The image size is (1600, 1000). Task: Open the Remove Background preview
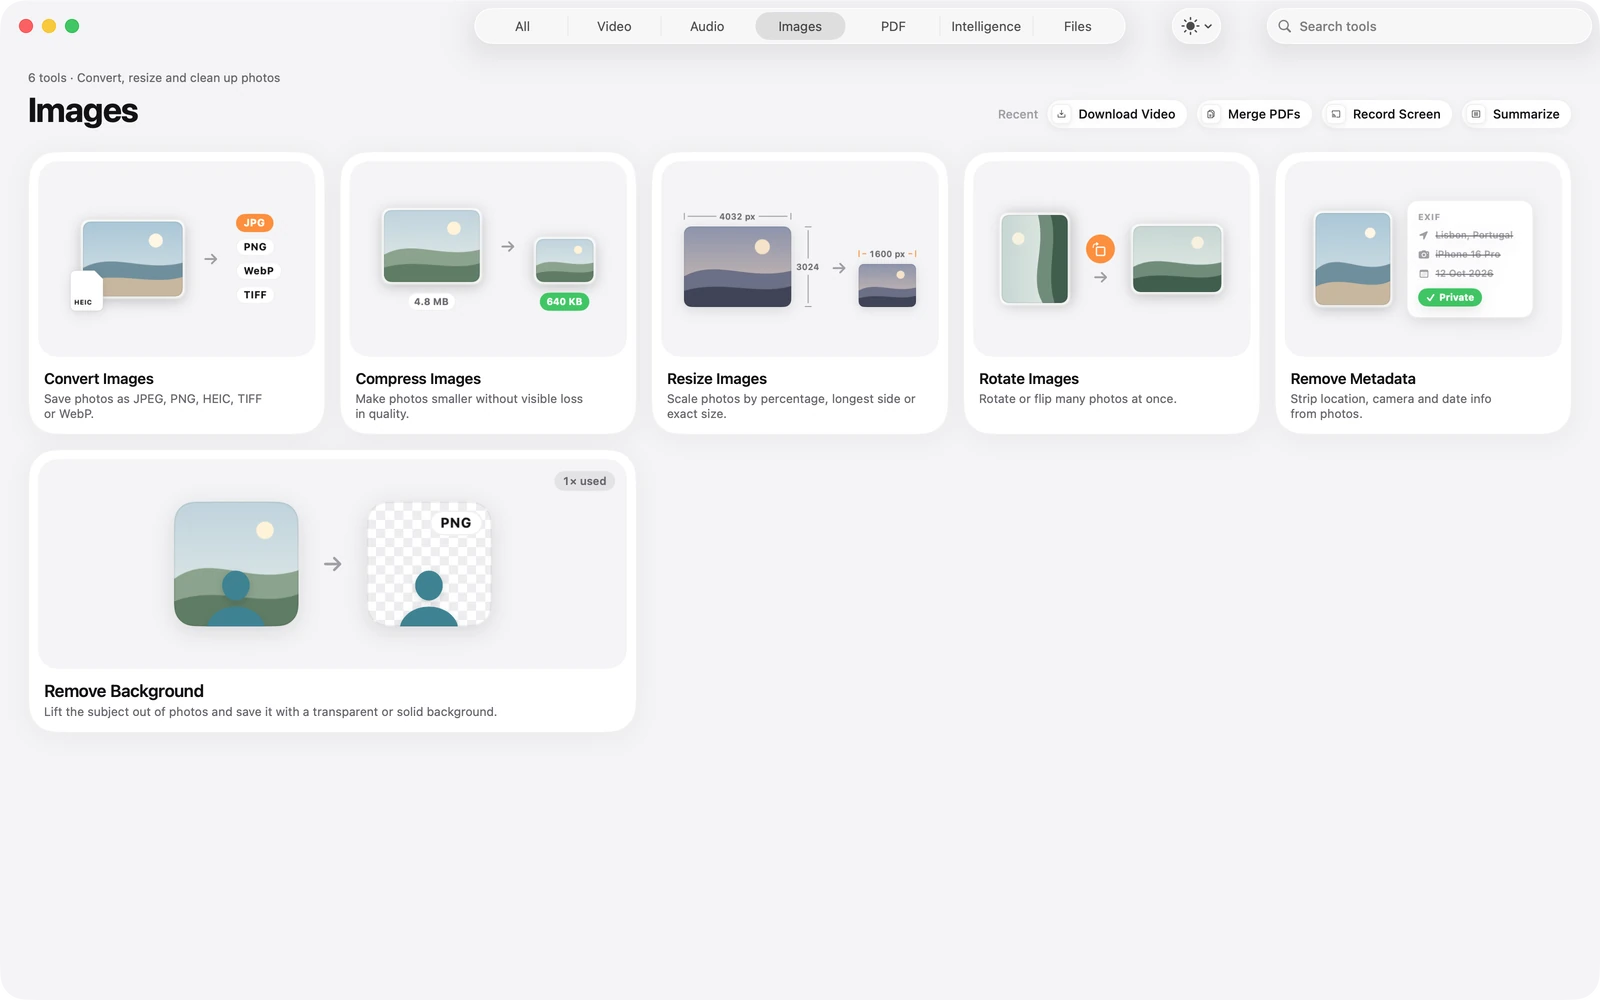(x=332, y=564)
